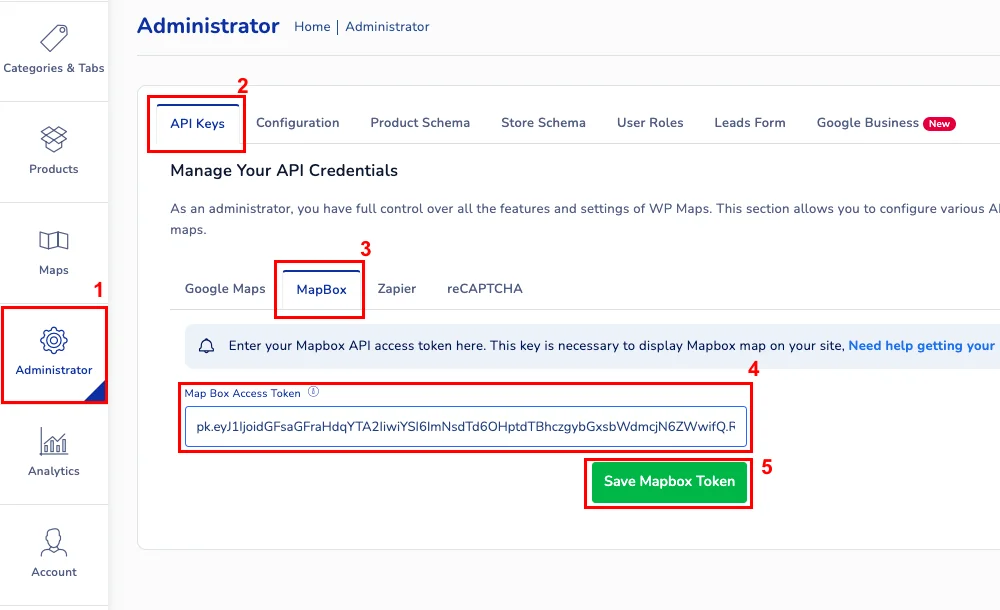This screenshot has height=610, width=1000.
Task: Go to the User Roles tab
Action: tap(650, 123)
